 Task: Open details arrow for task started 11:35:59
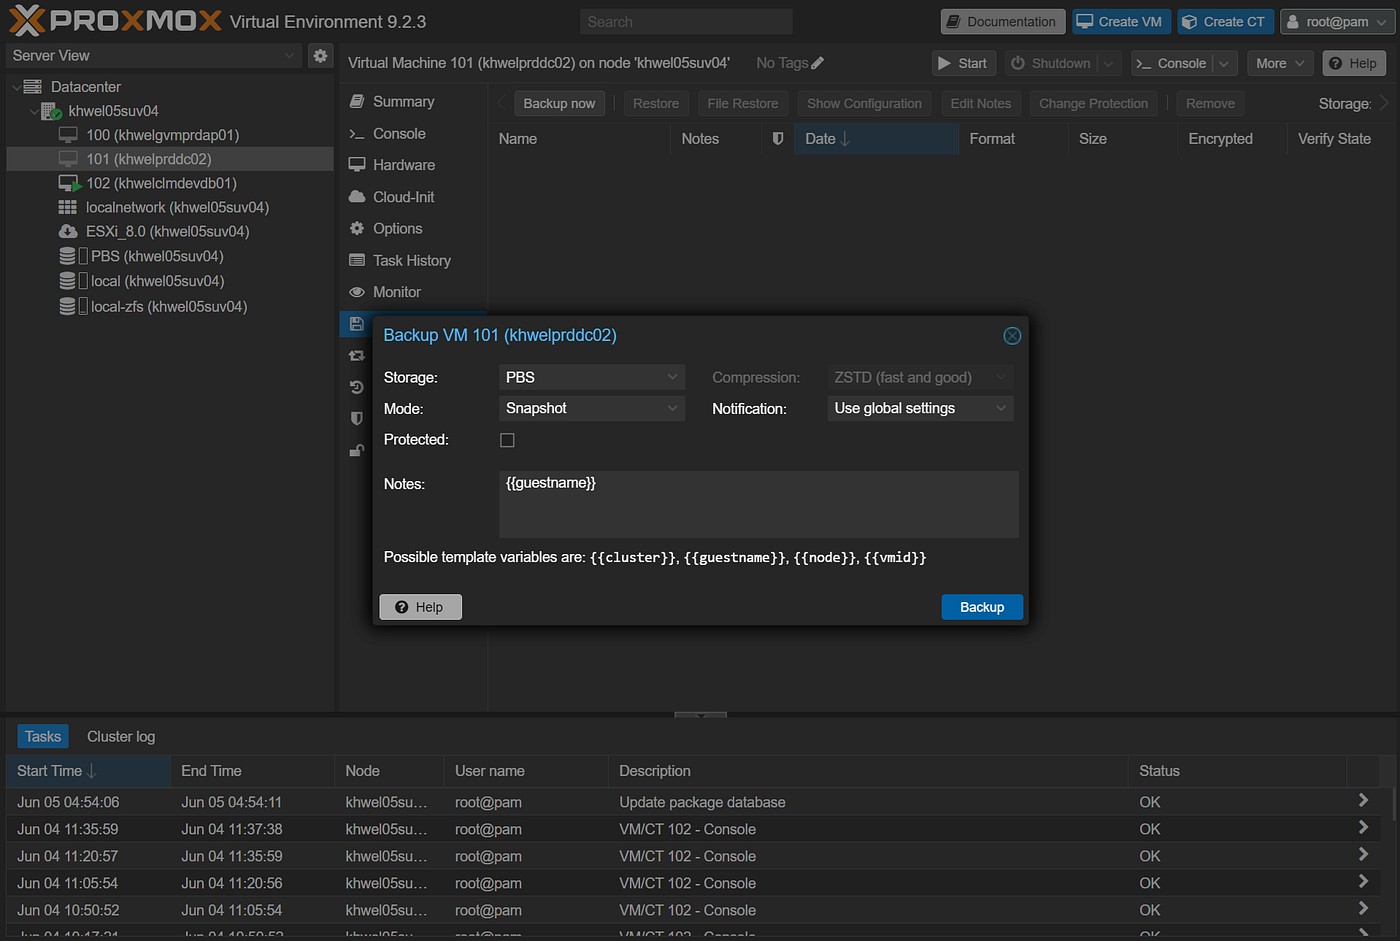point(1363,827)
